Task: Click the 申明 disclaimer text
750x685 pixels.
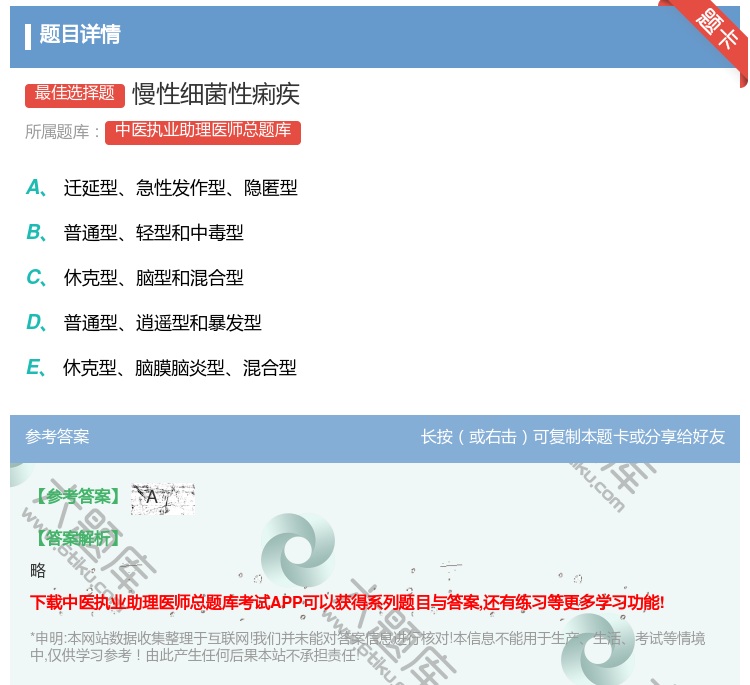Action: coord(367,646)
